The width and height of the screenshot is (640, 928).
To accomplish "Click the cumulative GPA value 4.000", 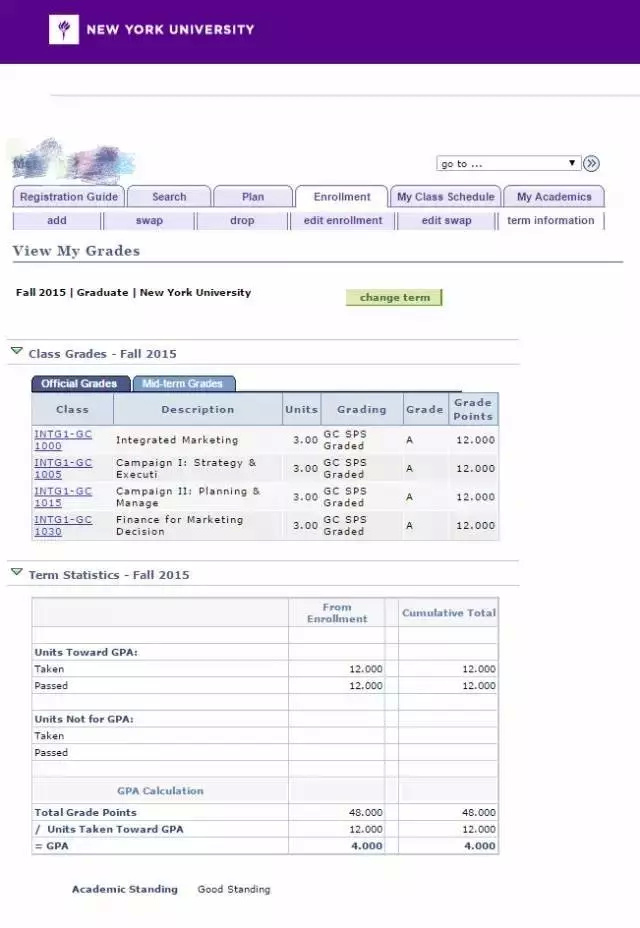I will 480,846.
